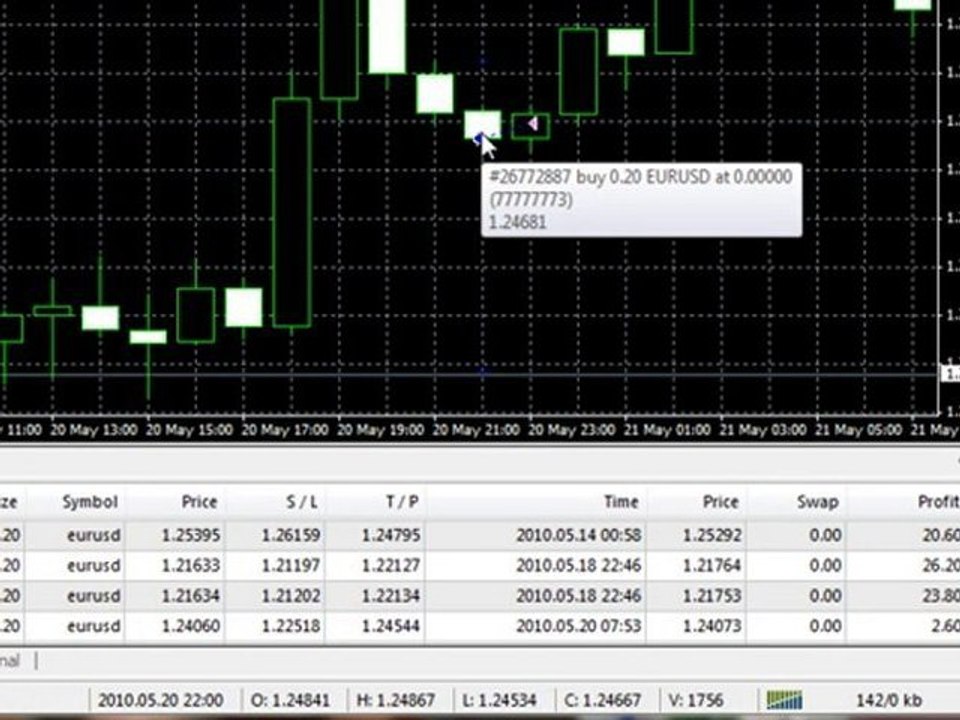This screenshot has width=960, height=720.
Task: Click the 0.00 swap in the 1.24073 row
Action: [825, 626]
